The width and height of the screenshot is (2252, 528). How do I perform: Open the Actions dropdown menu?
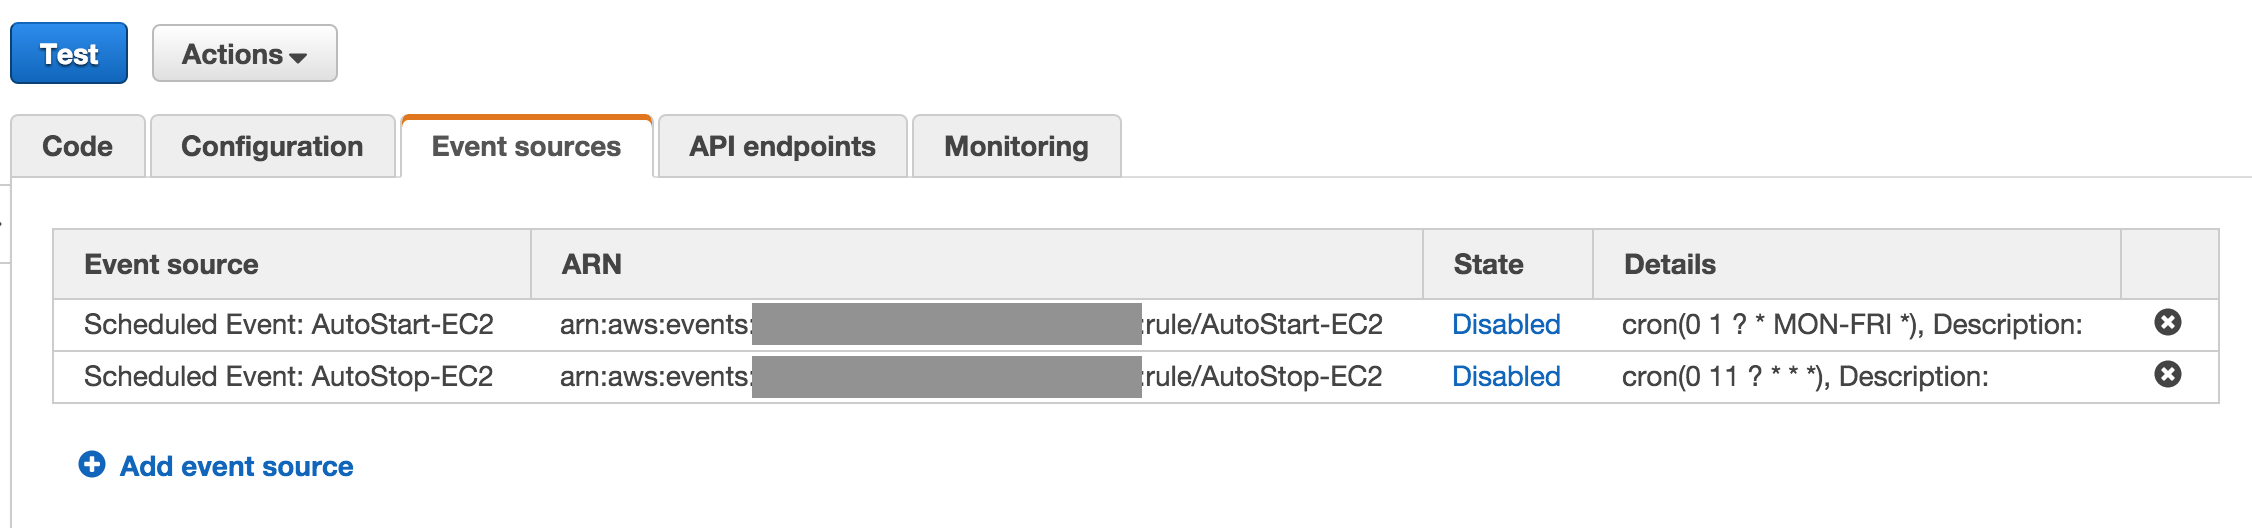[x=245, y=53]
